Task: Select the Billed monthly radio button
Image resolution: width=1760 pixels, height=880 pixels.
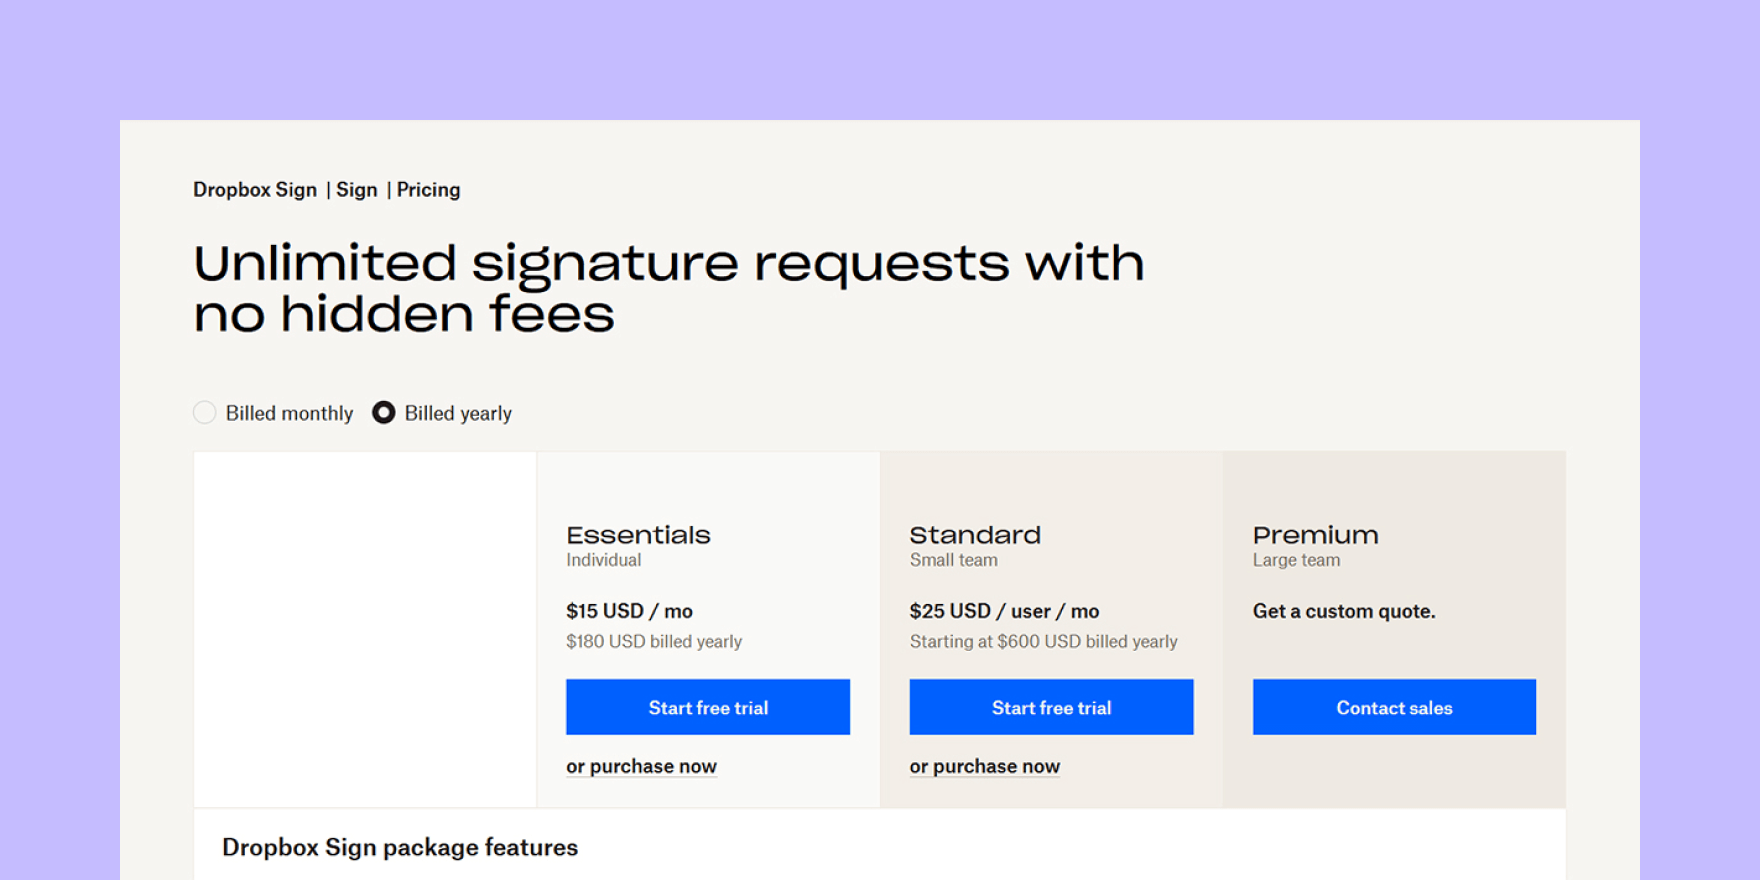Action: (205, 413)
